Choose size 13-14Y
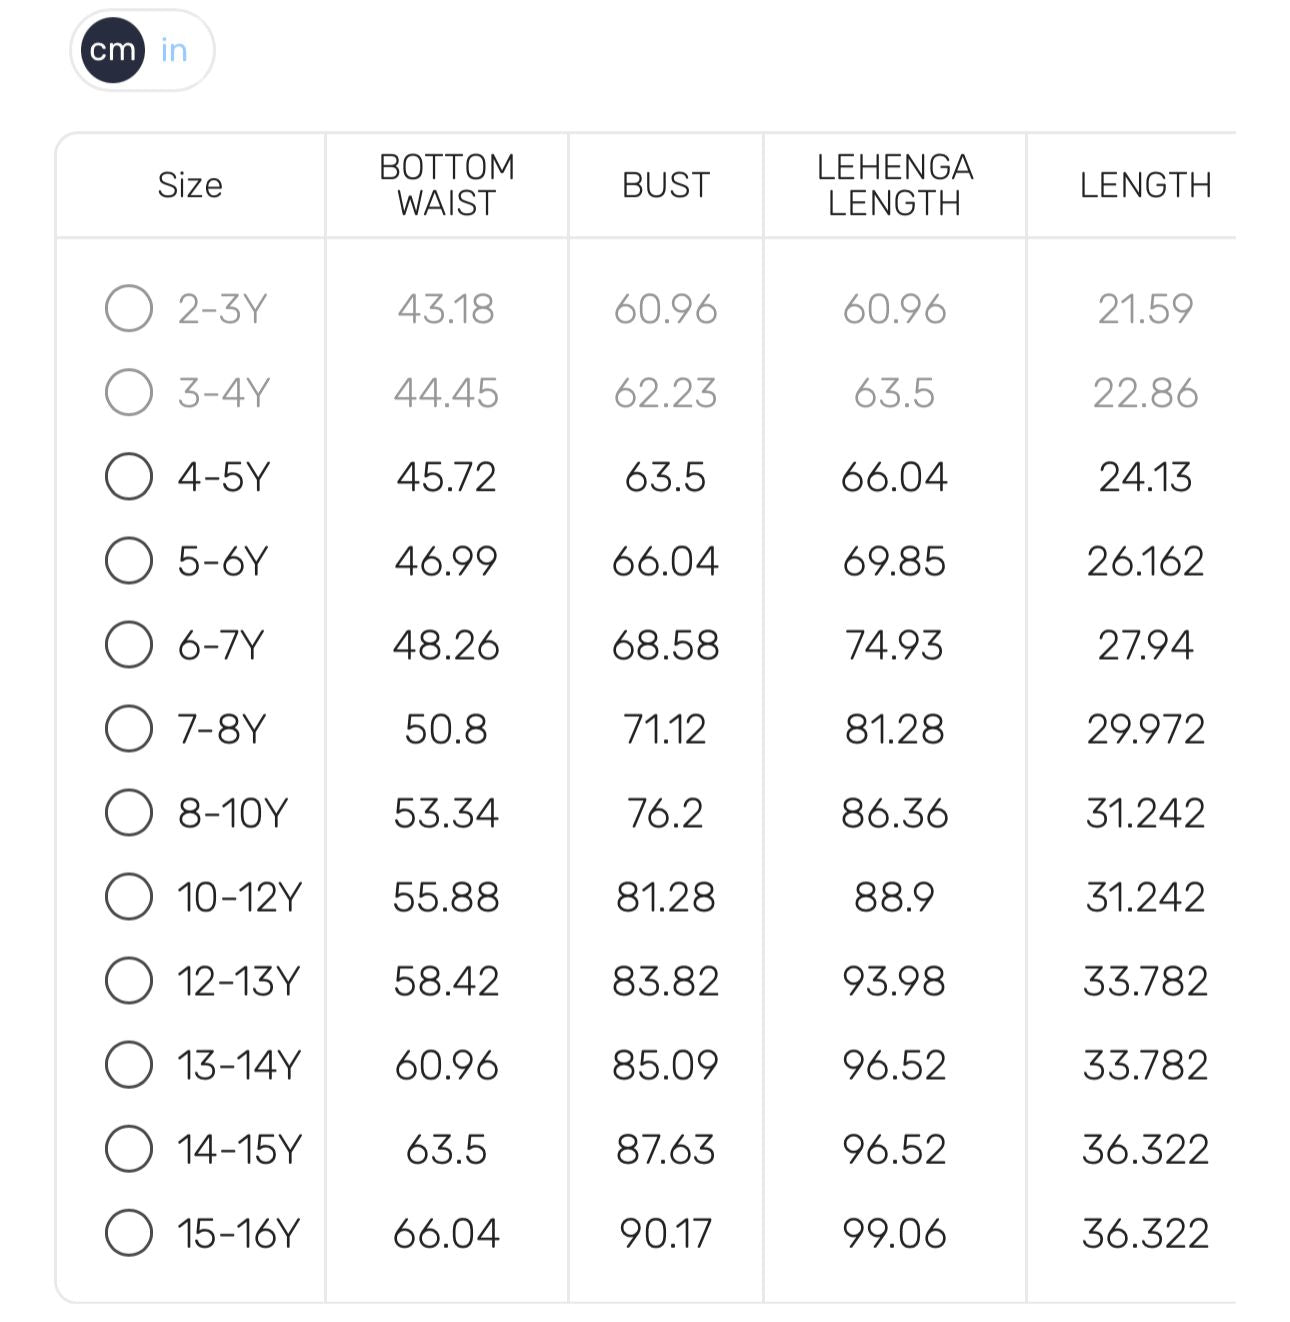The image size is (1290, 1322). (x=129, y=1064)
